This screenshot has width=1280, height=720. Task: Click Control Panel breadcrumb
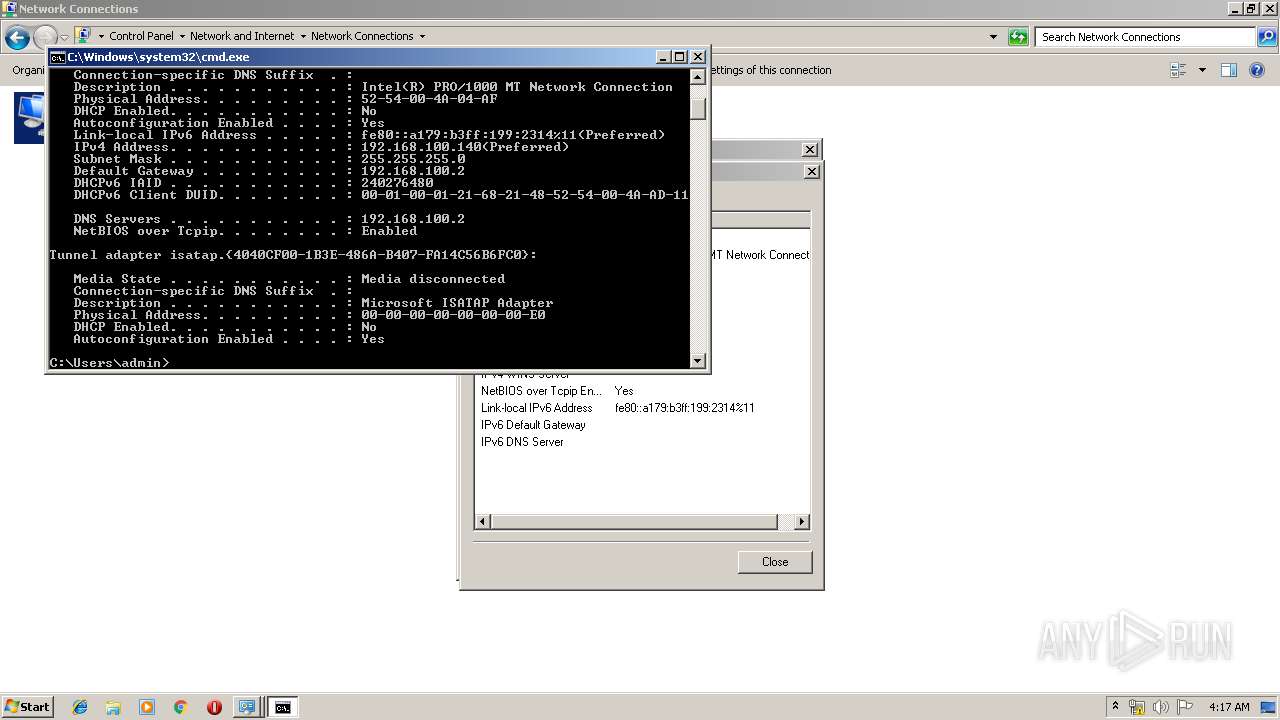pyautogui.click(x=141, y=36)
